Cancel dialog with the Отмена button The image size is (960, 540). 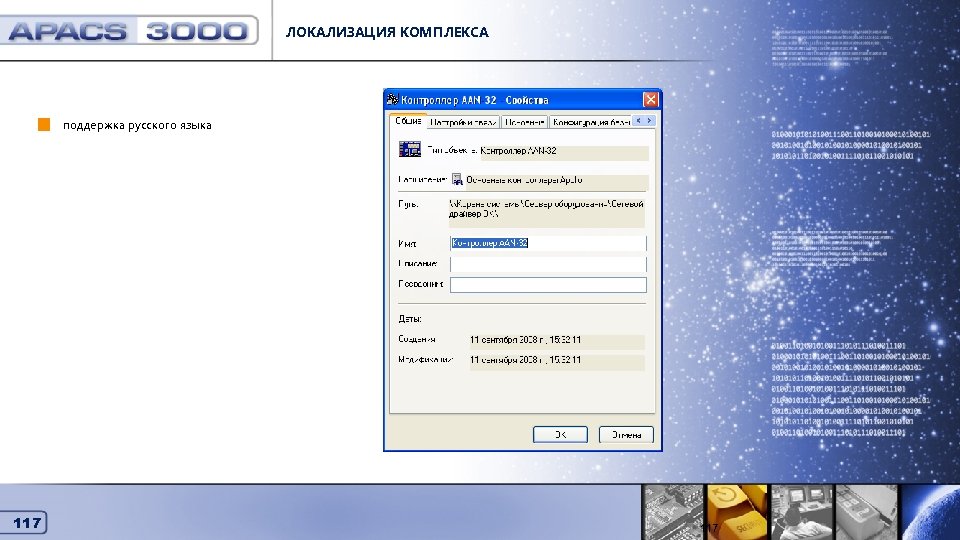[x=626, y=434]
